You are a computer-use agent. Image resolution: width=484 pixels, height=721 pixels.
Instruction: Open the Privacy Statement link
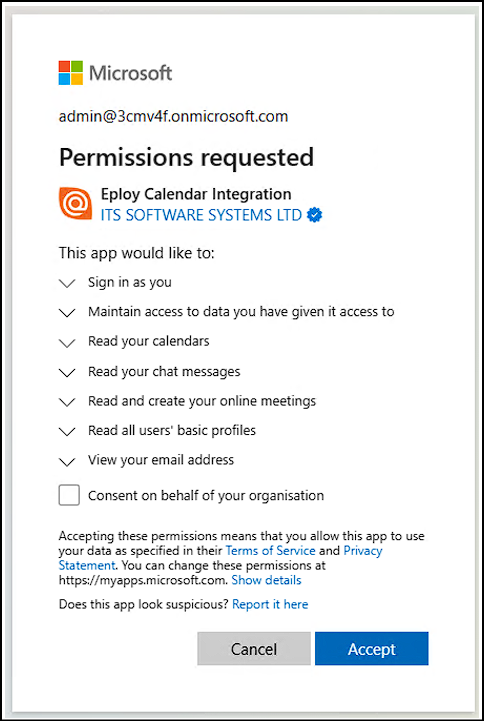click(221, 557)
